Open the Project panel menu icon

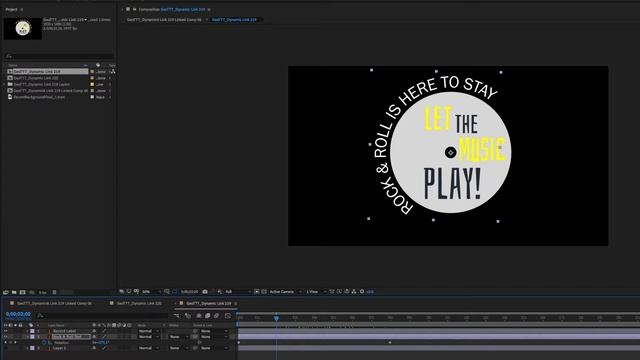pyautogui.click(x=22, y=9)
